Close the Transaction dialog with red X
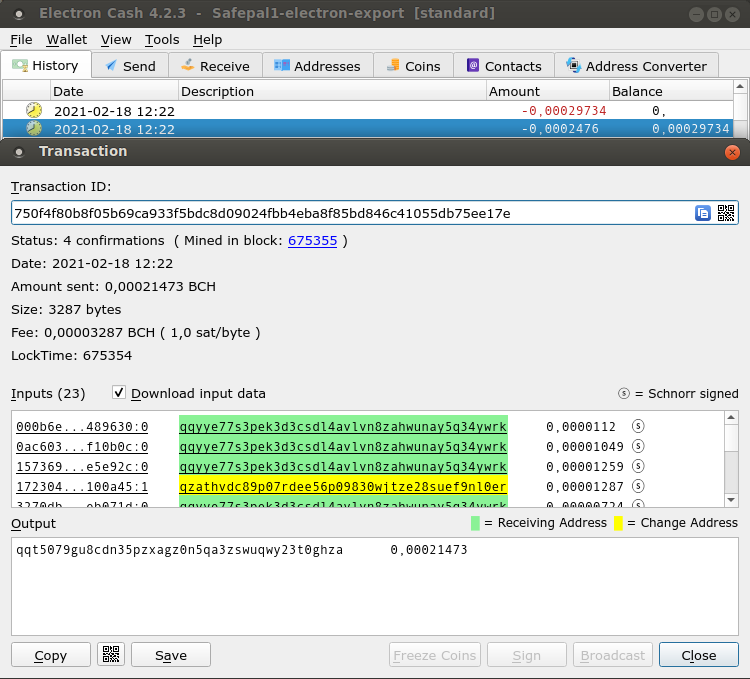 732,152
